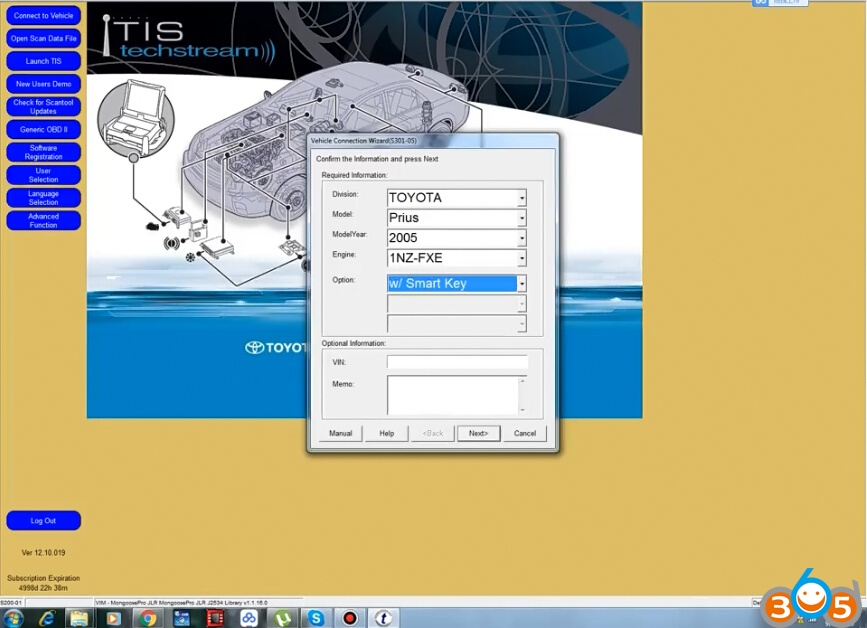The height and width of the screenshot is (628, 867).
Task: Open the Language Selection button
Action: click(x=44, y=197)
